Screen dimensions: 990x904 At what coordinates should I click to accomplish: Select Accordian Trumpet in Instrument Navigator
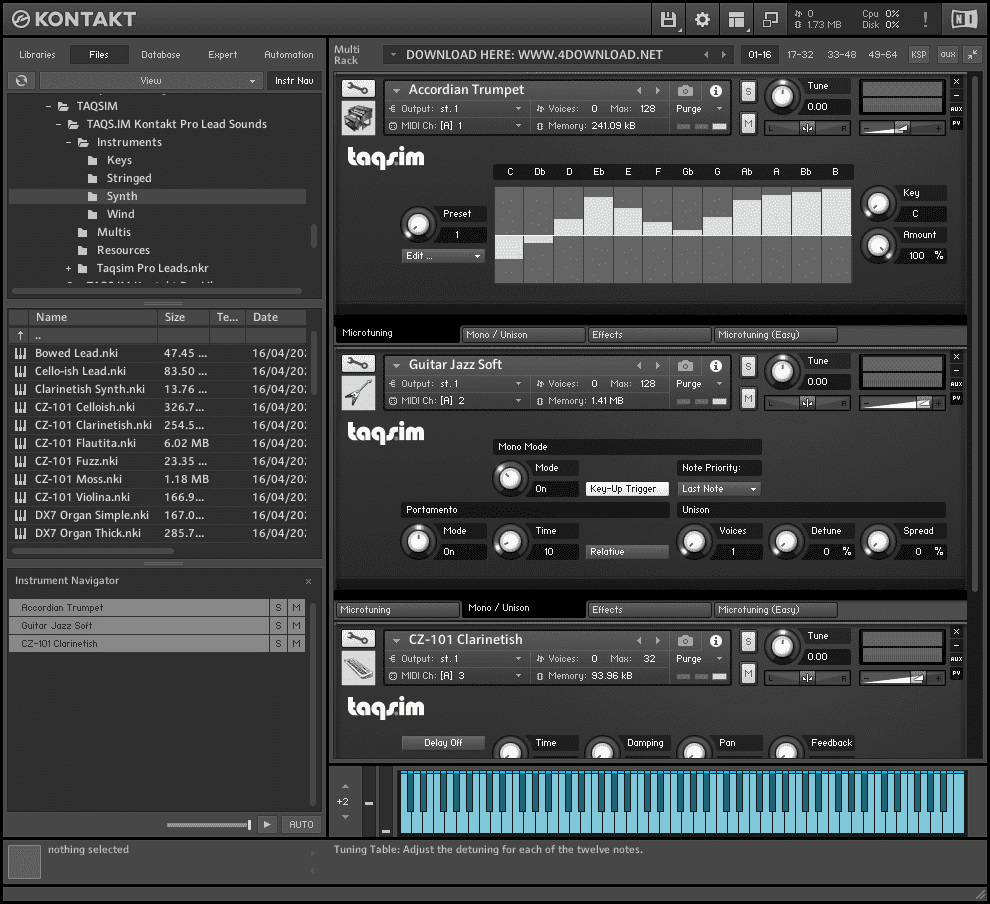coord(139,607)
